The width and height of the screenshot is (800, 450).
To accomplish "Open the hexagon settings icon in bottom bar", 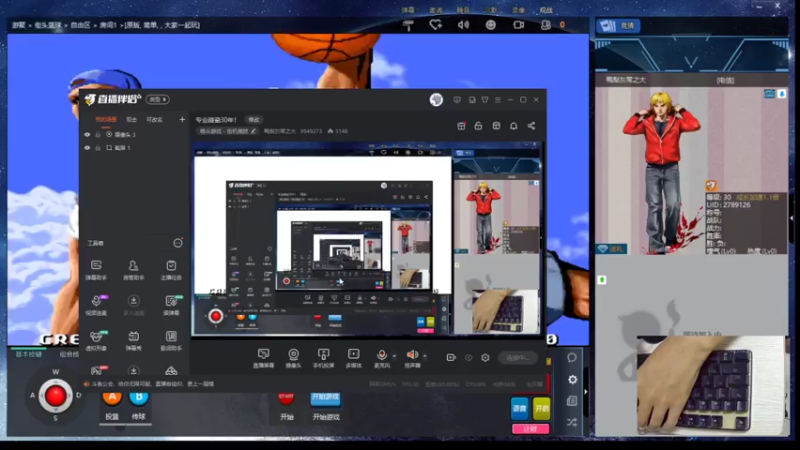I will [x=485, y=358].
